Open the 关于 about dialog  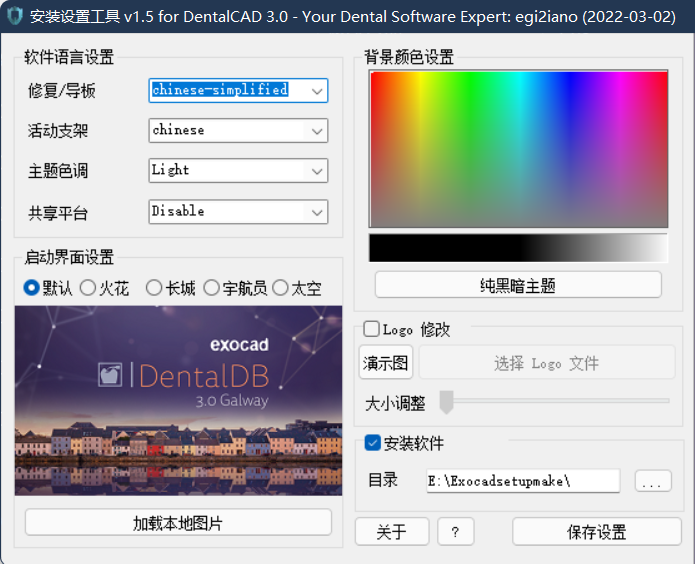[x=392, y=531]
